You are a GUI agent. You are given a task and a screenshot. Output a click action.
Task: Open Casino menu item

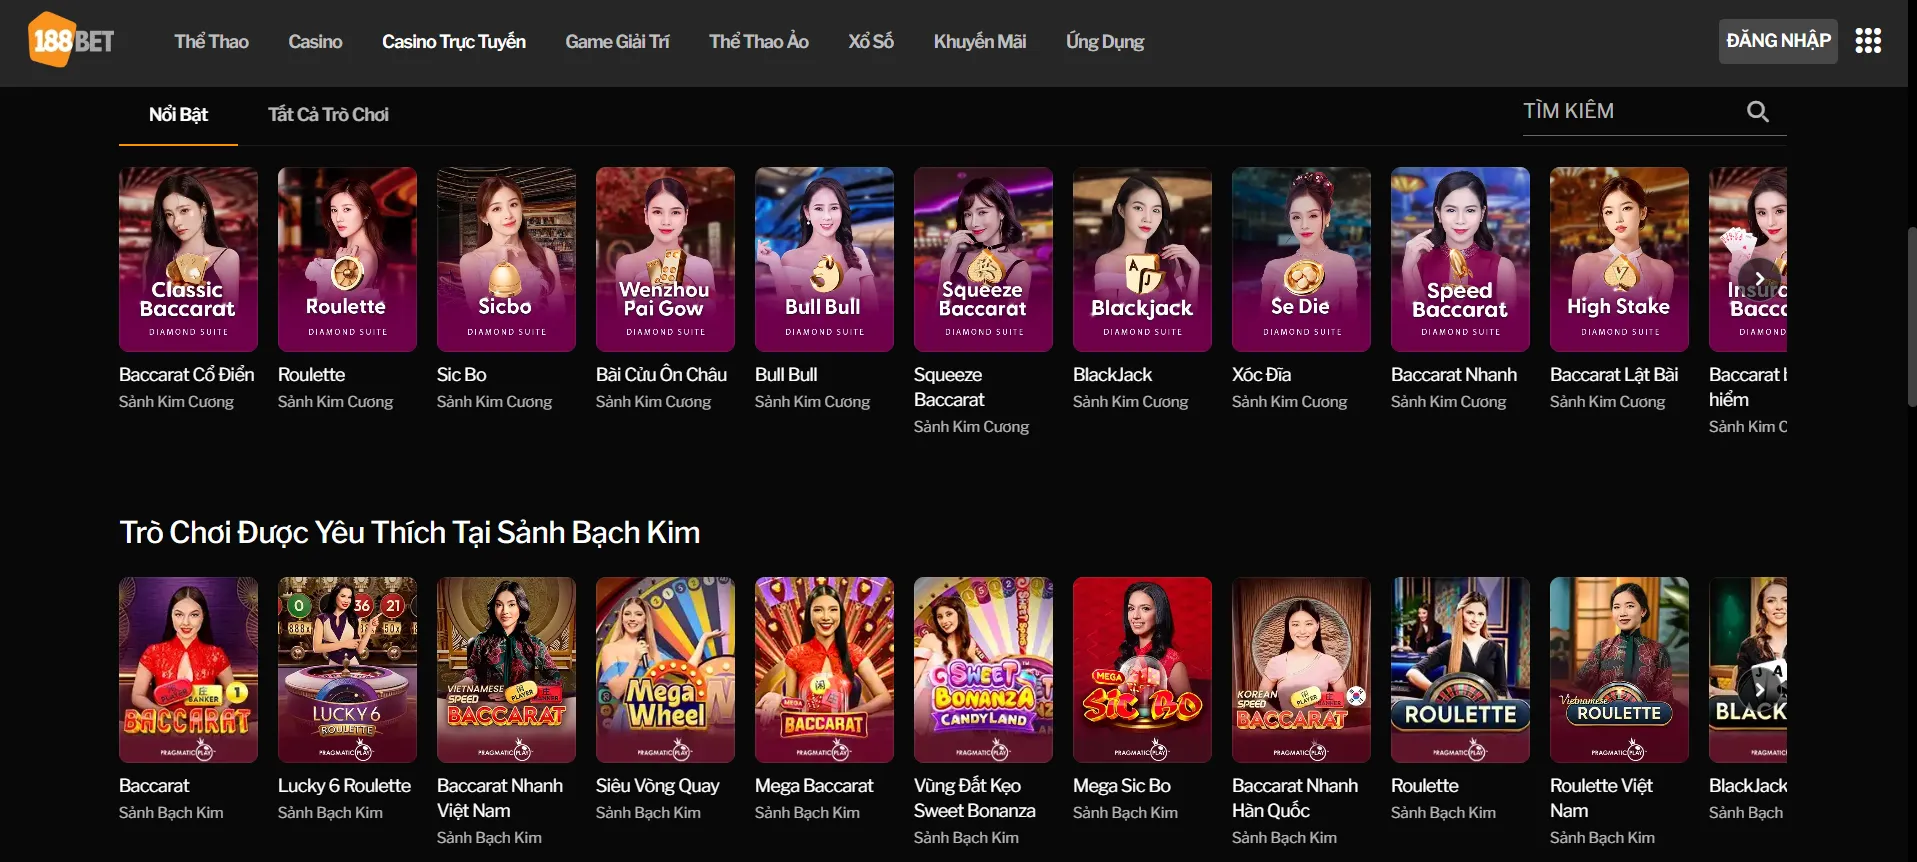pyautogui.click(x=315, y=41)
